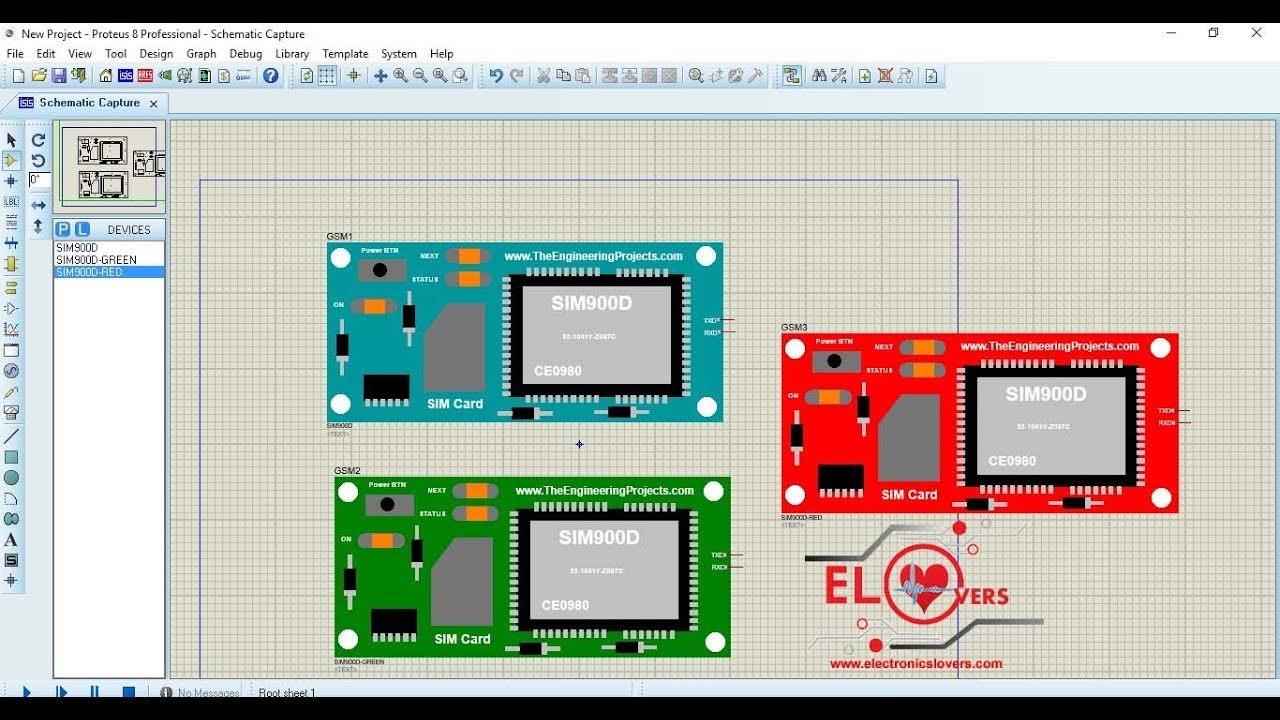Click the overview thumbnail of the schematic
Viewport: 1280px width, 720px height.
point(109,167)
